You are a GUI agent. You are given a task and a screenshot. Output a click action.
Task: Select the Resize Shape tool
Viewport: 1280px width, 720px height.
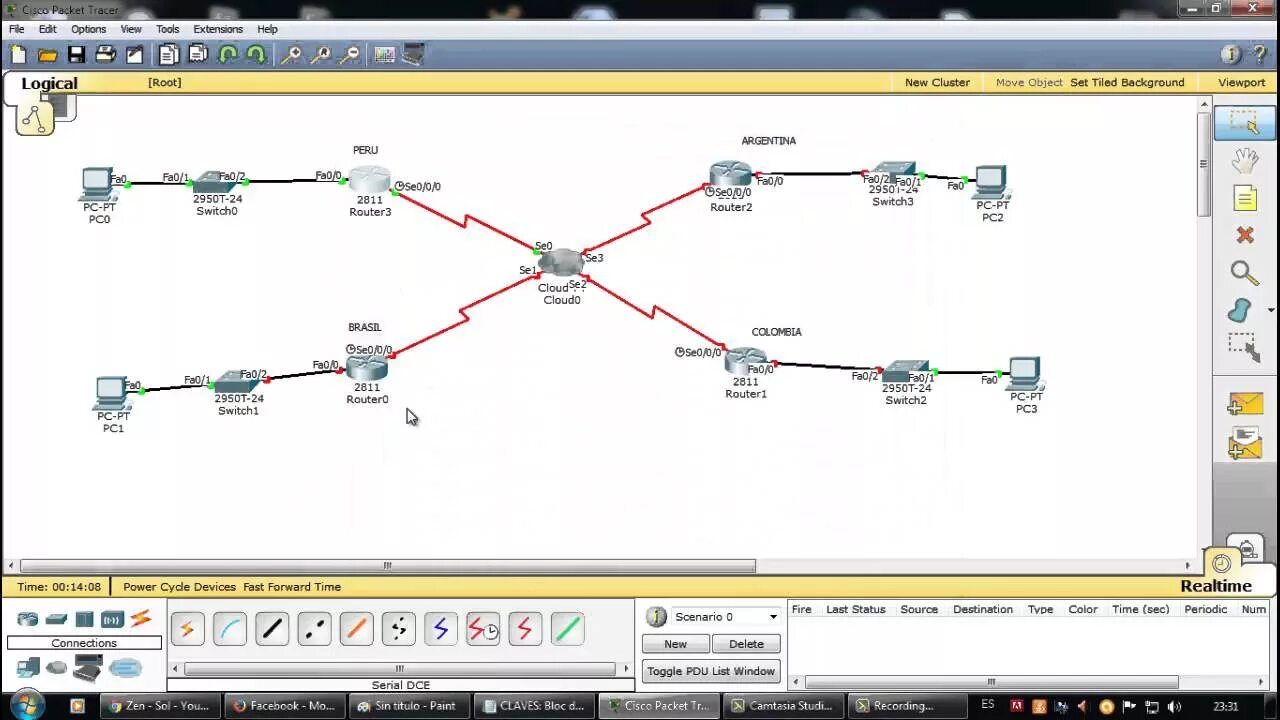point(1244,346)
